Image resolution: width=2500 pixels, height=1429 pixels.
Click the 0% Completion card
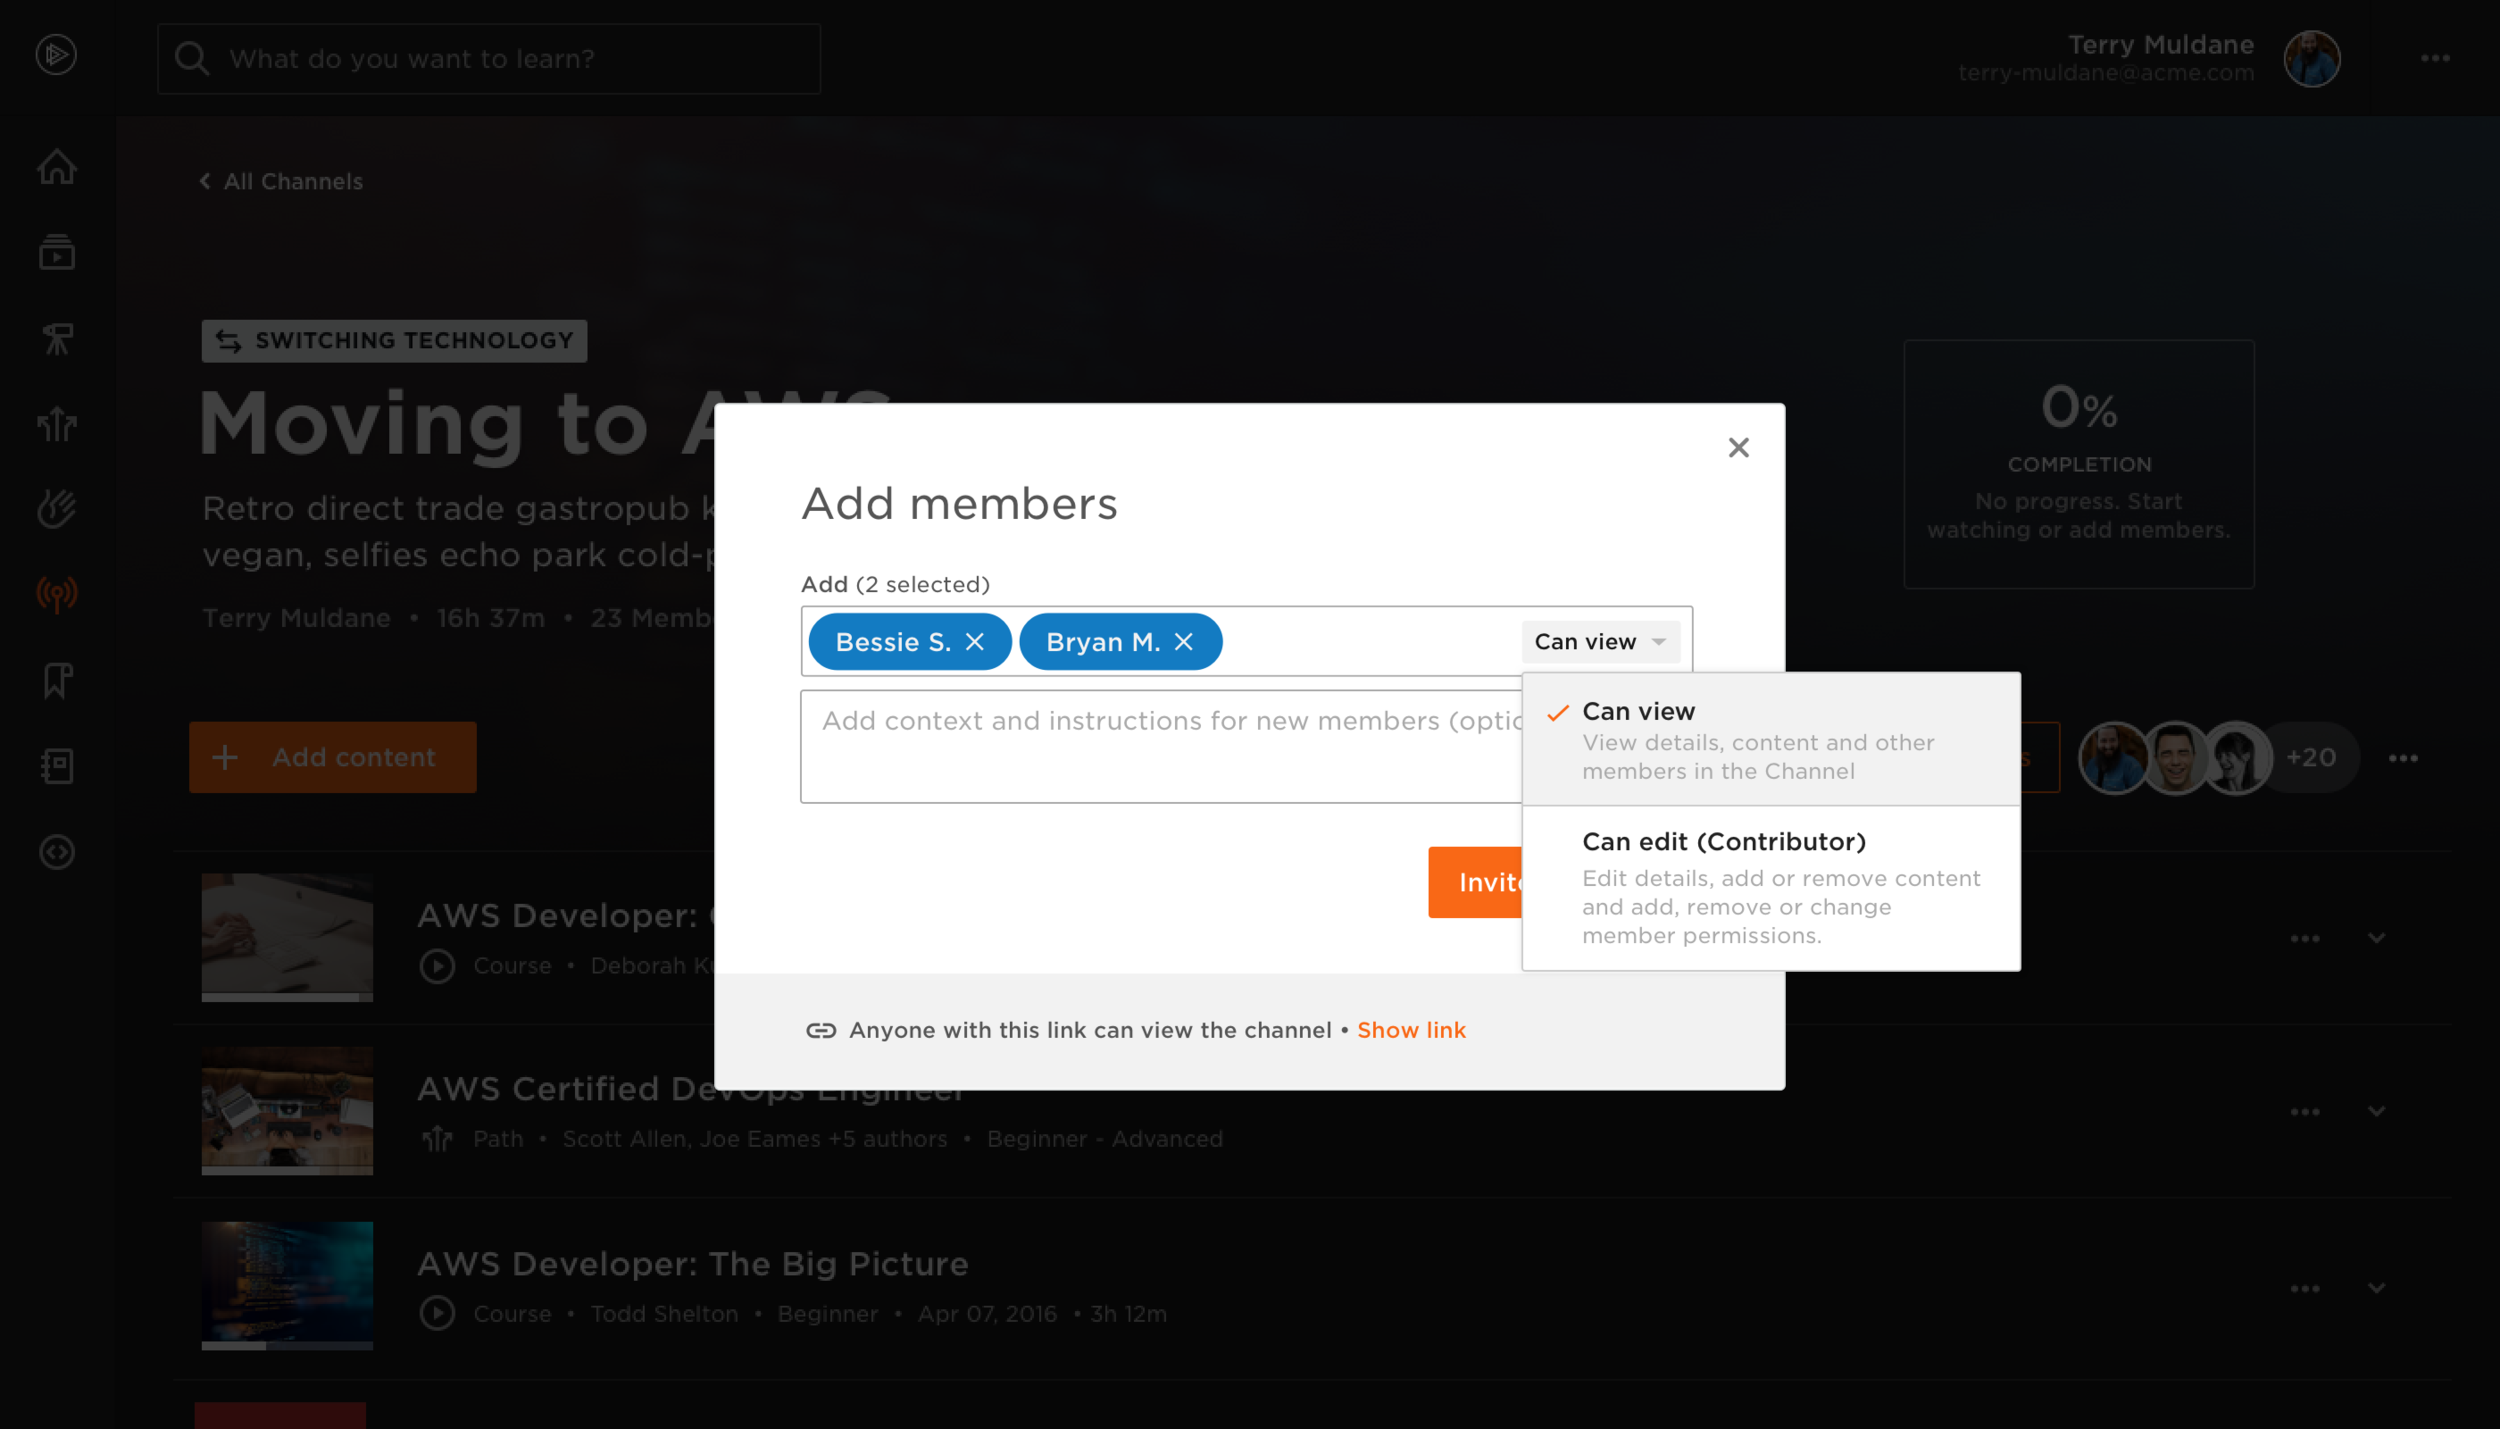click(2078, 464)
